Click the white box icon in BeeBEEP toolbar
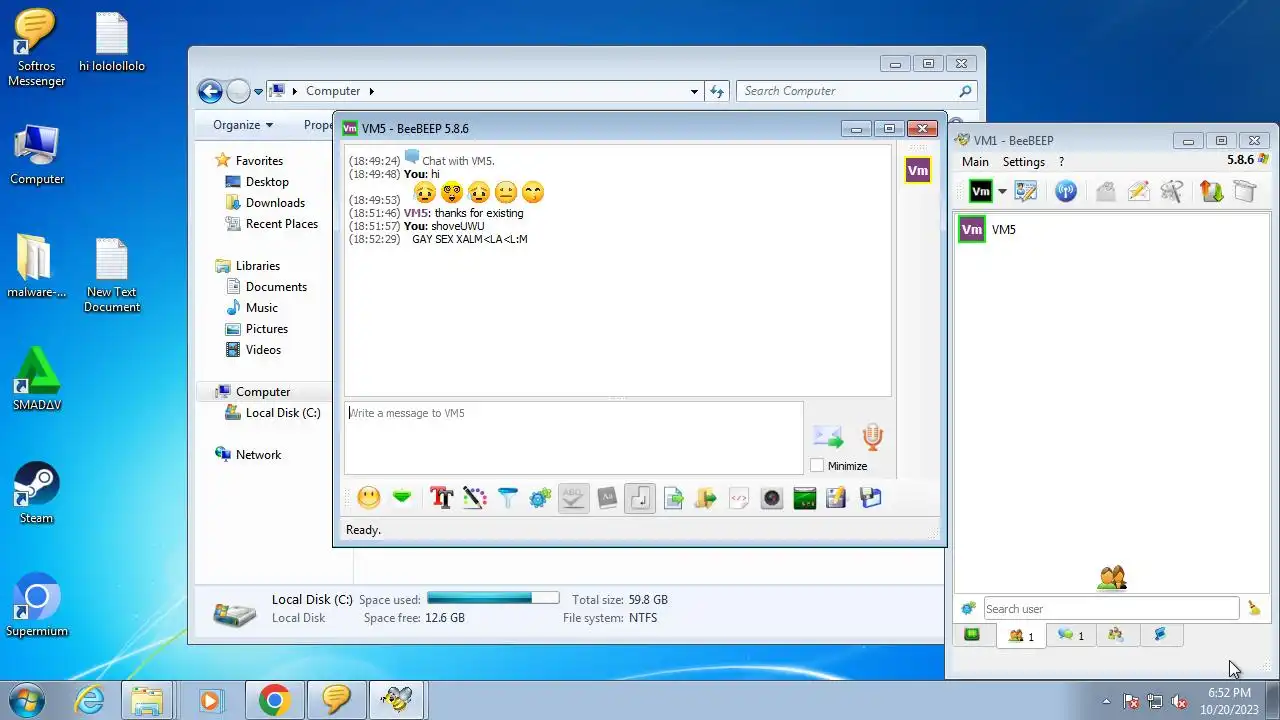This screenshot has height=720, width=1280. [x=1244, y=191]
